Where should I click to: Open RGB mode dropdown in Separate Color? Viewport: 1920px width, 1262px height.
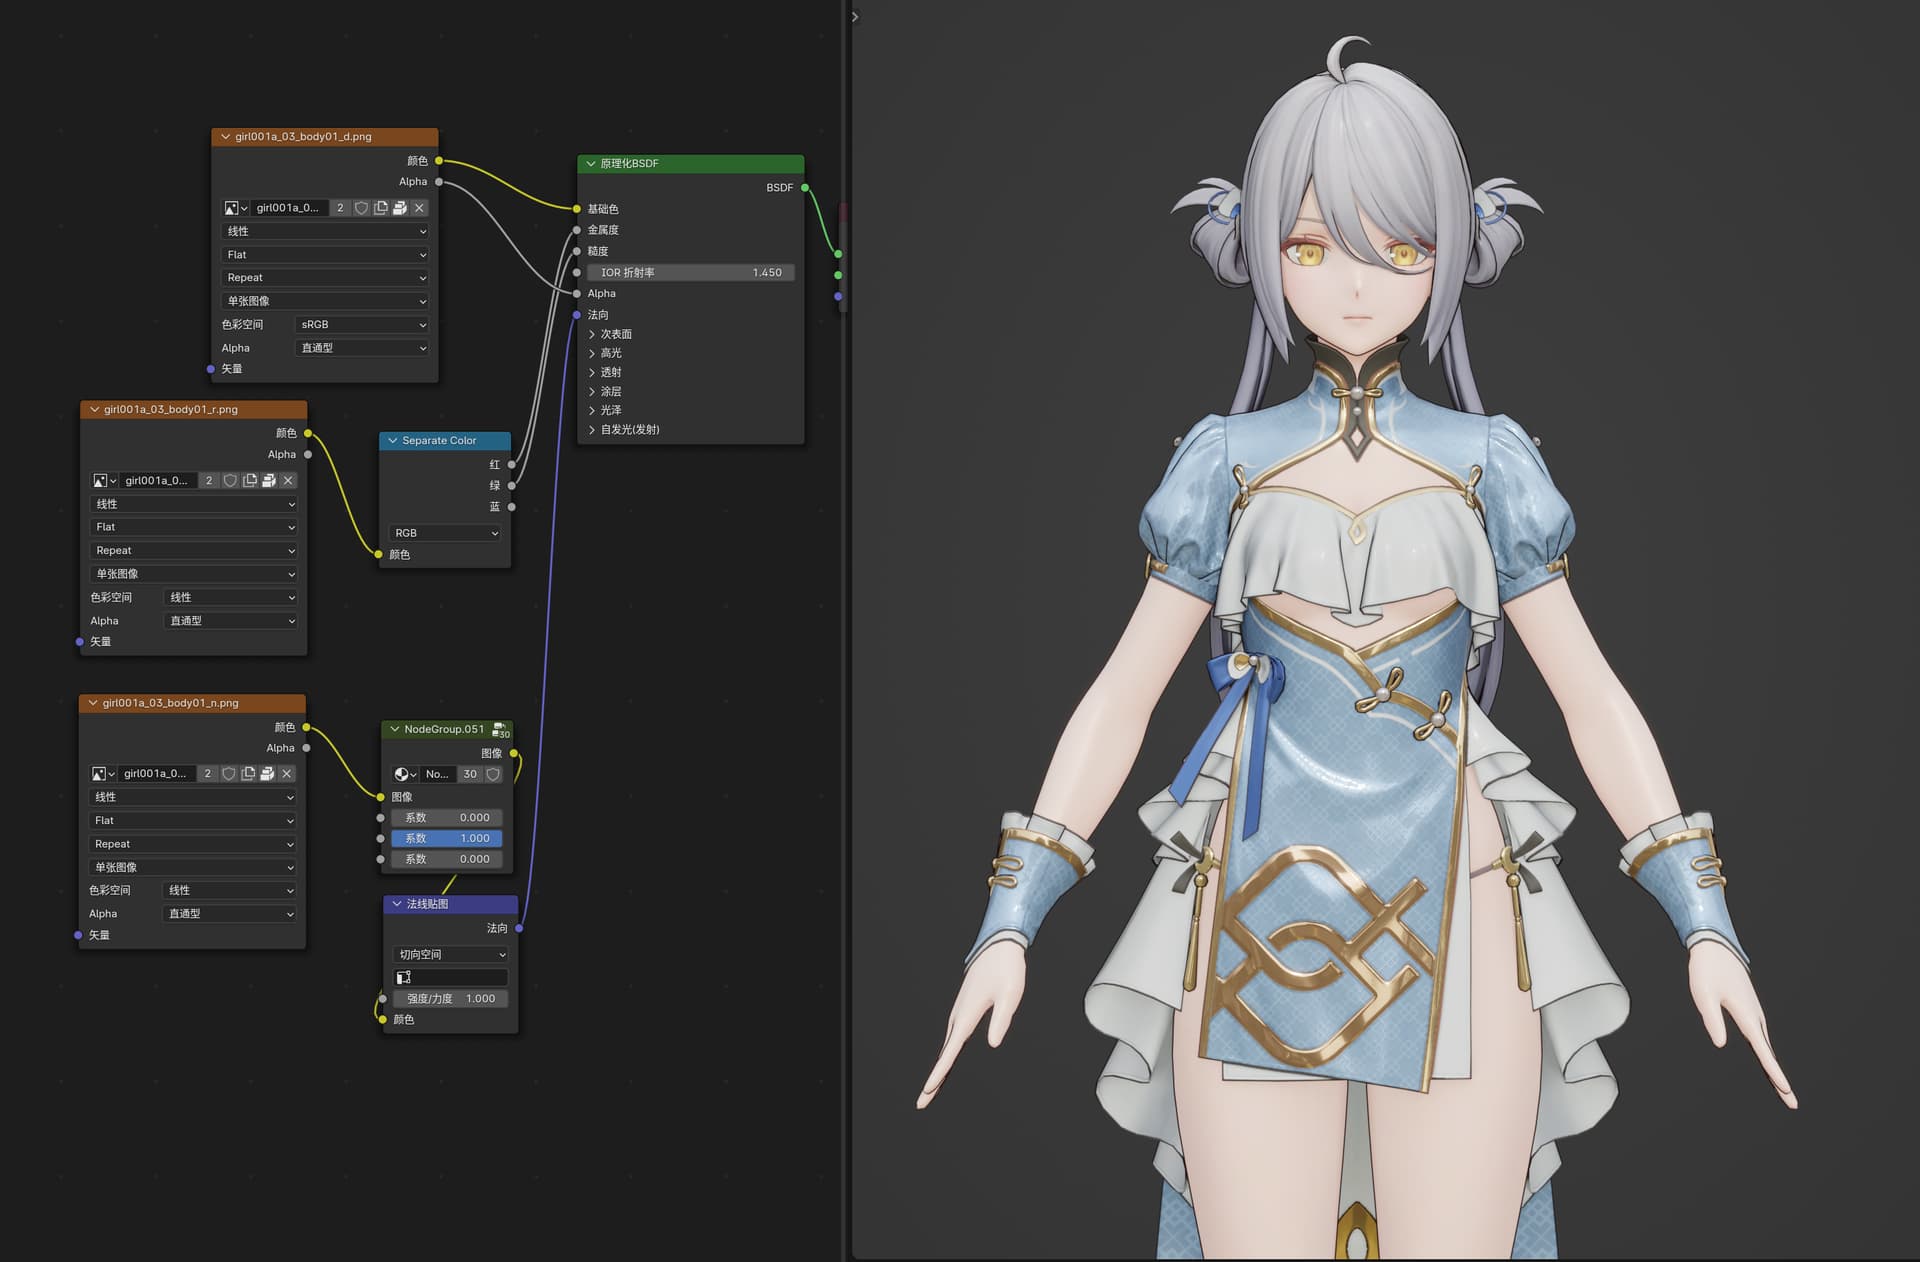445,533
